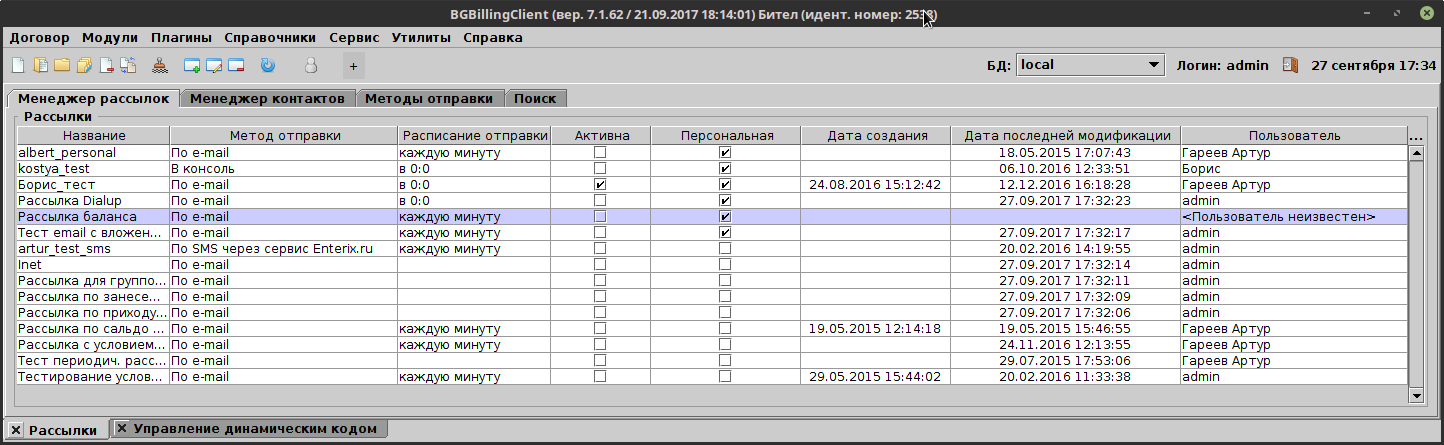Open the Справочники menu
The image size is (1444, 445).
click(x=270, y=38)
